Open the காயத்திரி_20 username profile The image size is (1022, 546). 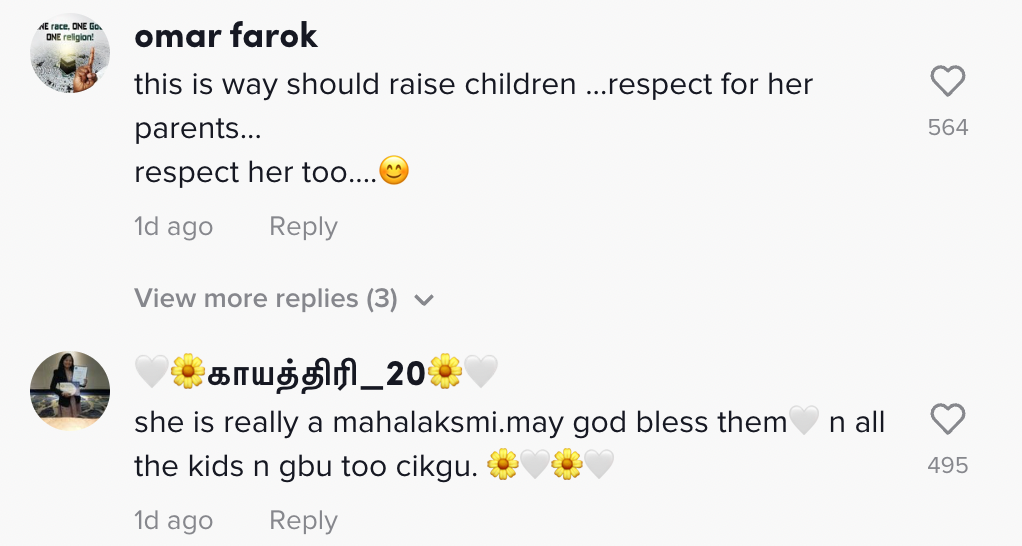(316, 373)
